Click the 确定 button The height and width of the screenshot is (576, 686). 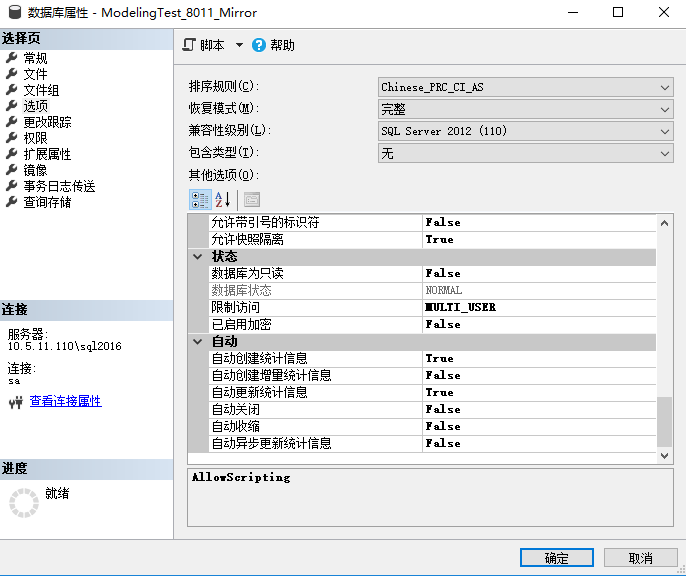pos(556,558)
